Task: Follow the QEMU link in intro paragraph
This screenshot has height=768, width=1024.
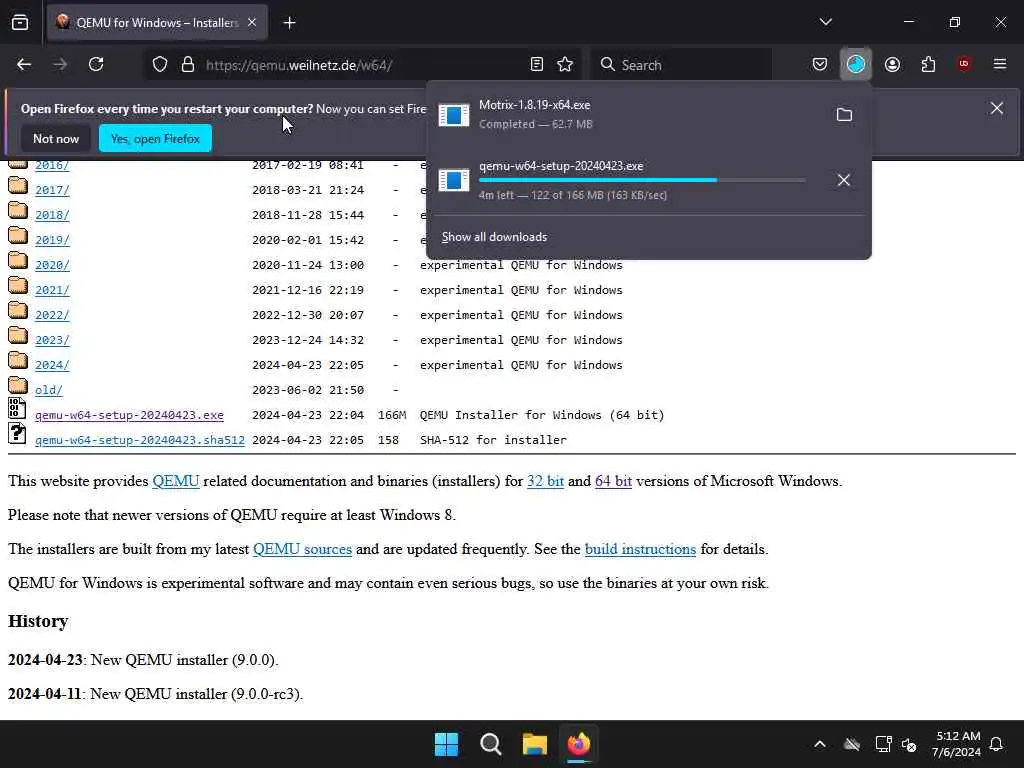Action: tap(176, 481)
